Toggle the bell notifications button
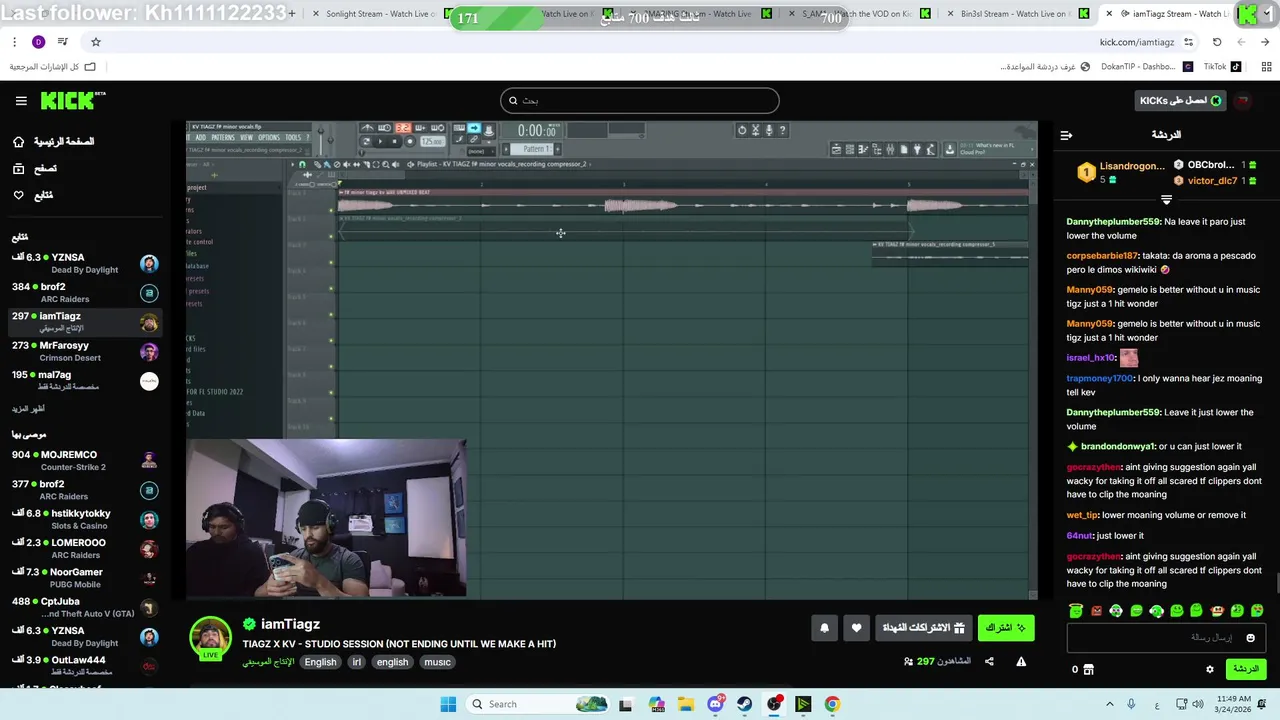Screen dimensions: 1280x720 point(824,628)
